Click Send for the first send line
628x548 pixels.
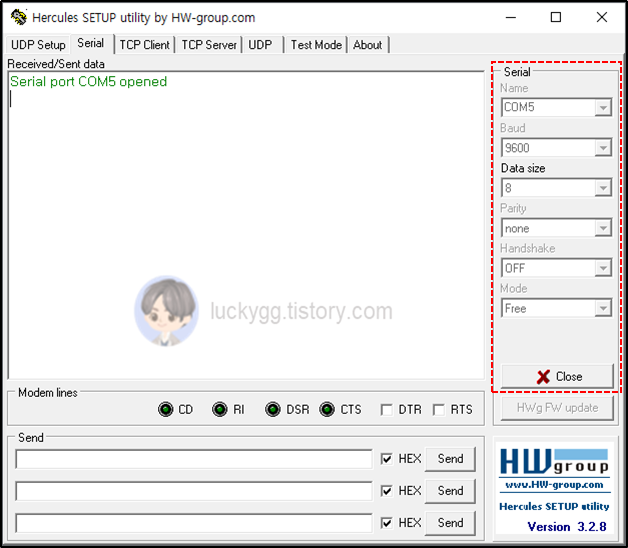click(450, 459)
